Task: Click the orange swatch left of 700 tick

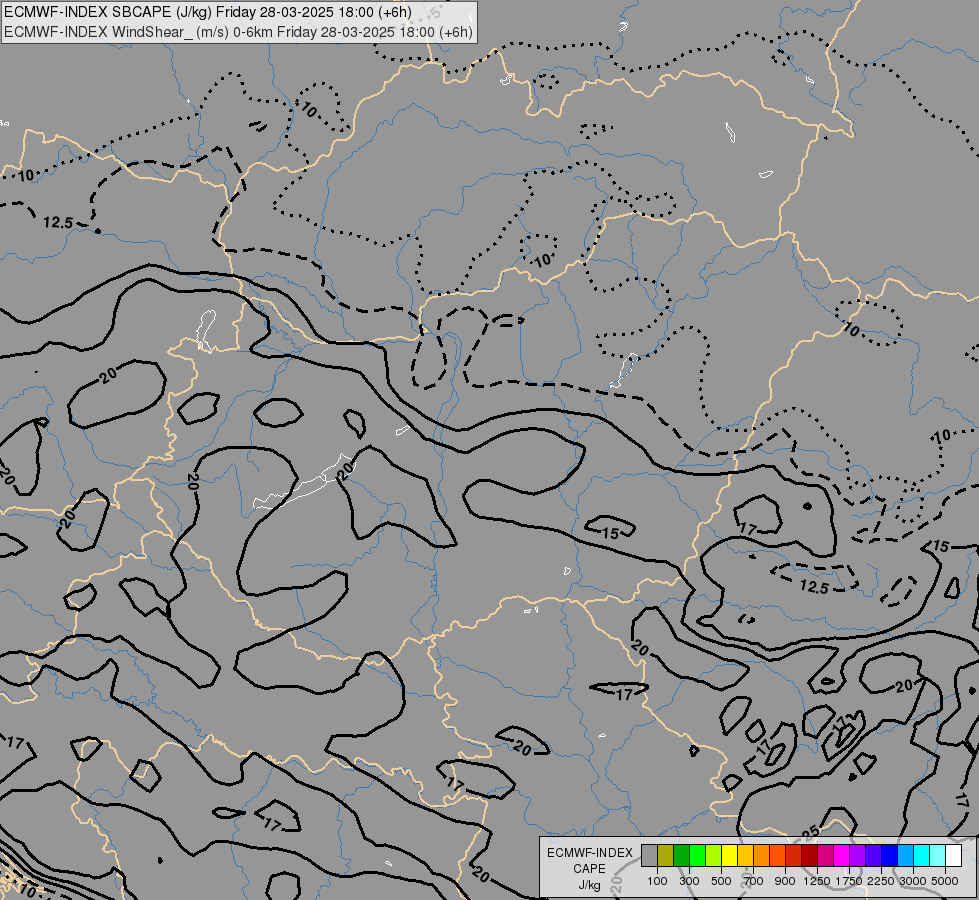Action: coord(761,855)
